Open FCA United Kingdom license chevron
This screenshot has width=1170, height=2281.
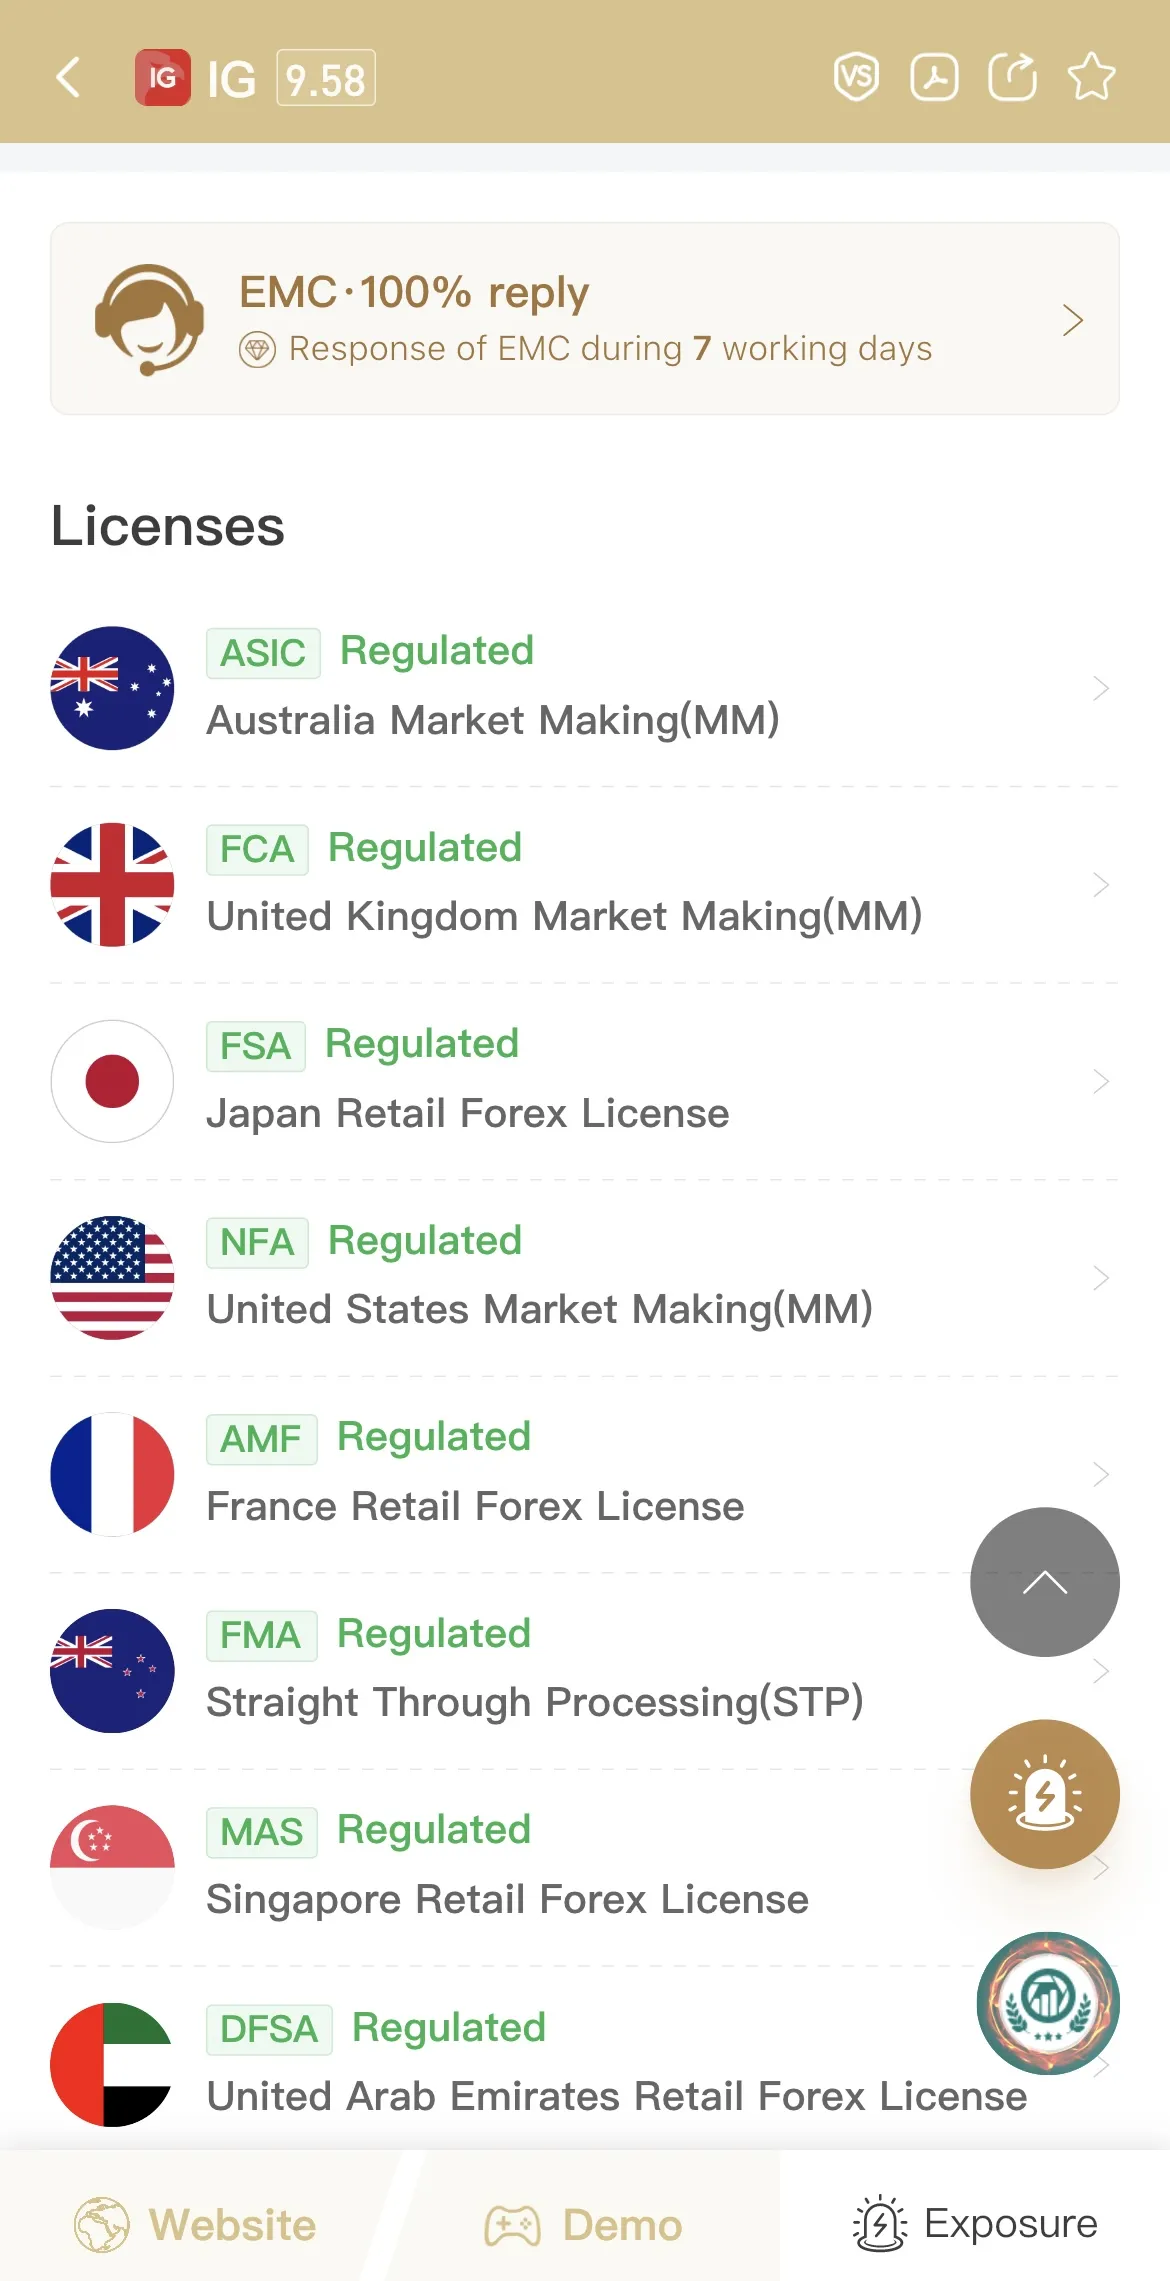(x=1101, y=885)
